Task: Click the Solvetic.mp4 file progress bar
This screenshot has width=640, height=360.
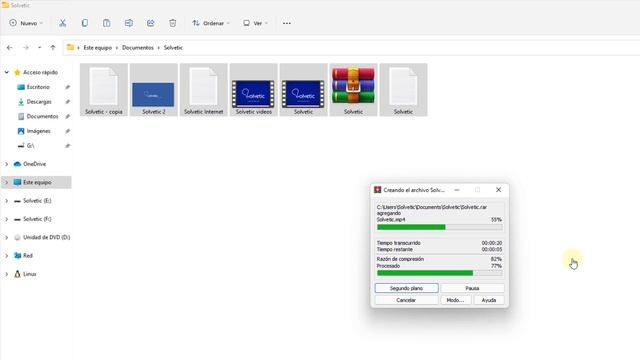Action: coord(440,227)
